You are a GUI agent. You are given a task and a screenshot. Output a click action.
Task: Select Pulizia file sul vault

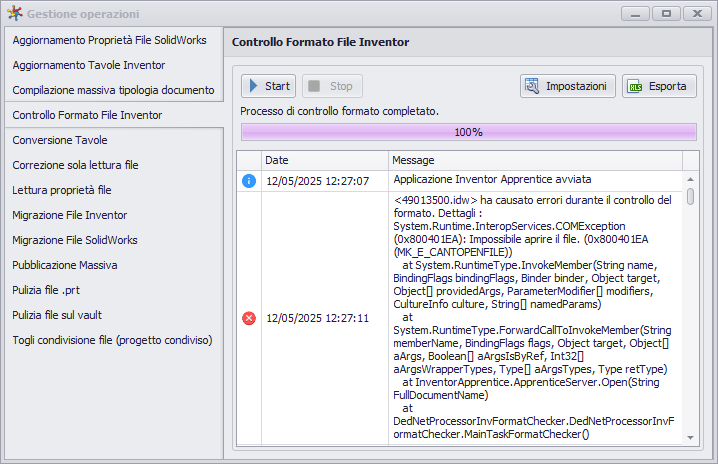click(57, 315)
